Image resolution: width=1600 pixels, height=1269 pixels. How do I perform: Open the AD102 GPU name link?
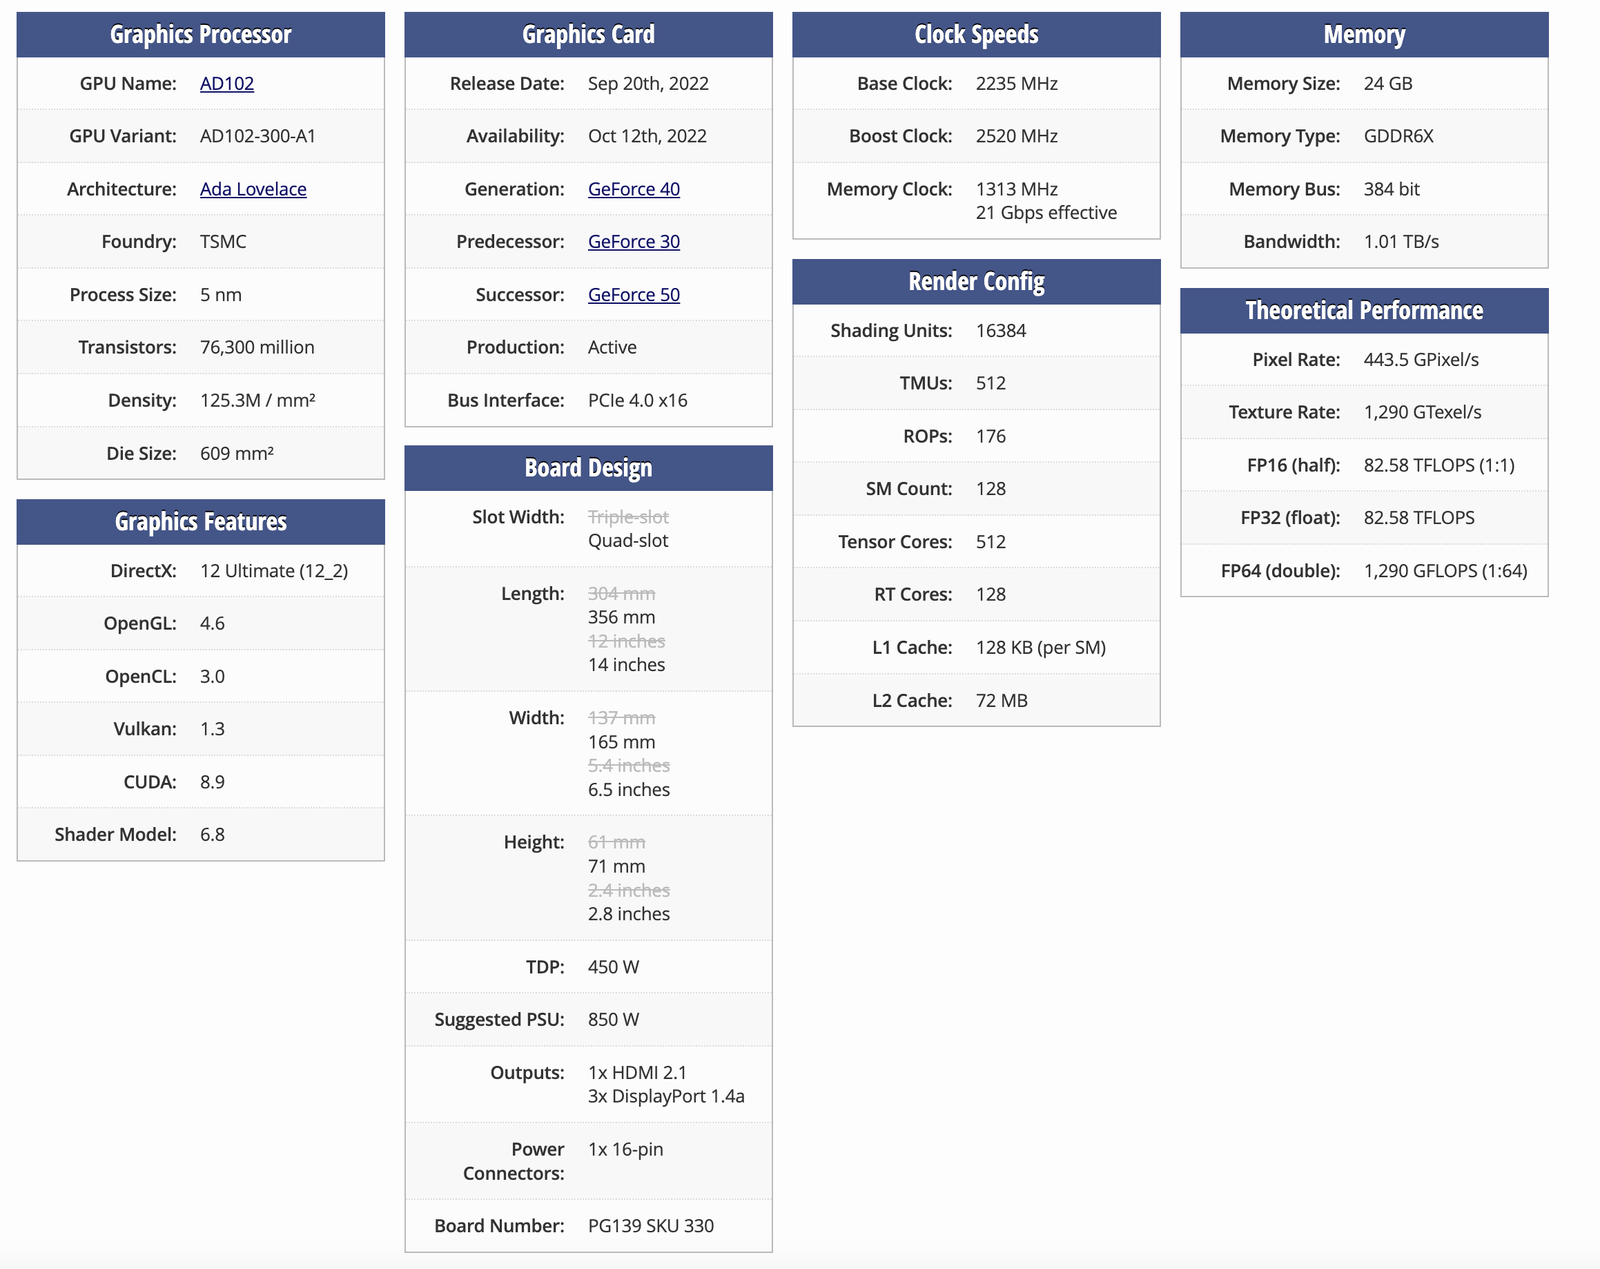(226, 84)
